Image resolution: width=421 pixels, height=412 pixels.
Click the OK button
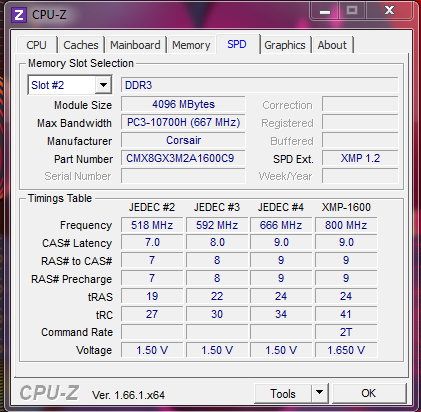pos(369,393)
